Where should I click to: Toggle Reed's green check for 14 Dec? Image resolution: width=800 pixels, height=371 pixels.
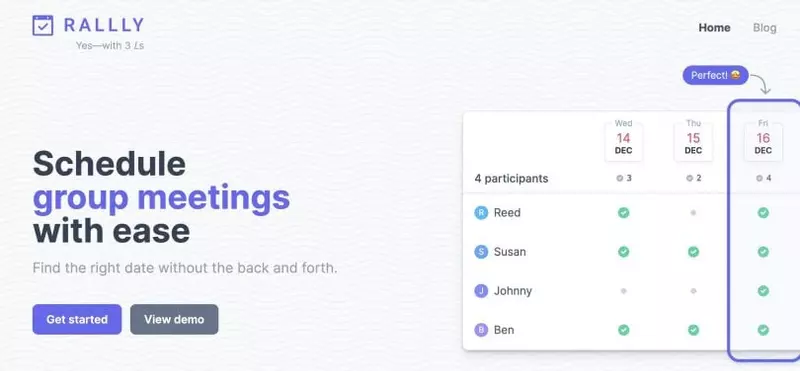623,213
